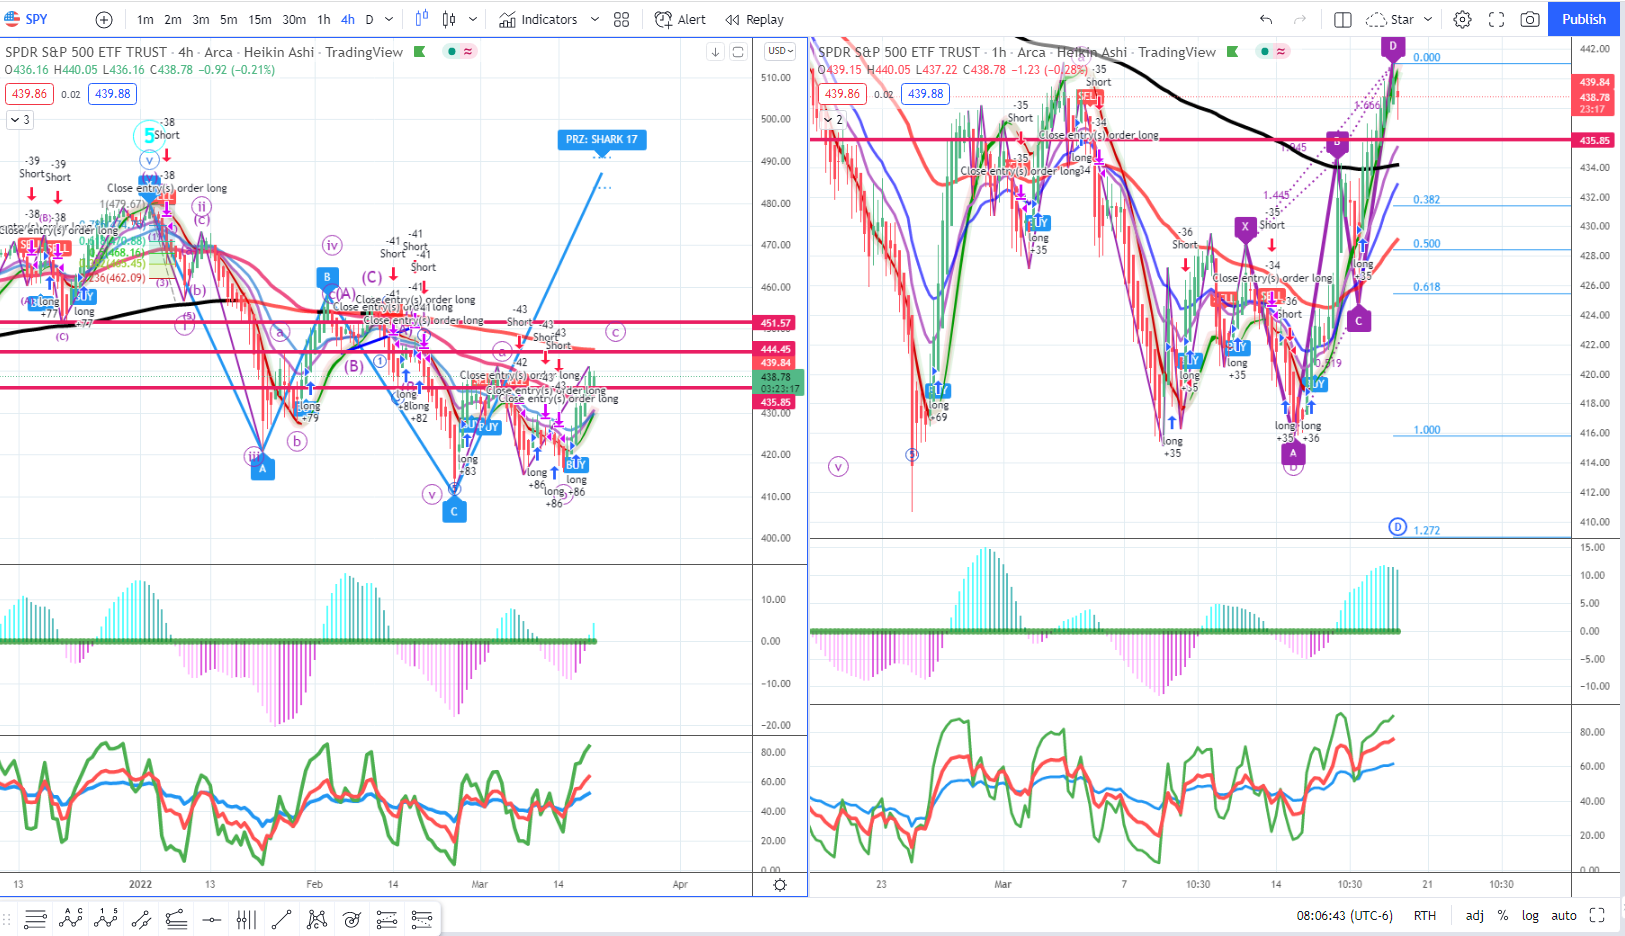Open left chart time axis settings gear

click(780, 885)
